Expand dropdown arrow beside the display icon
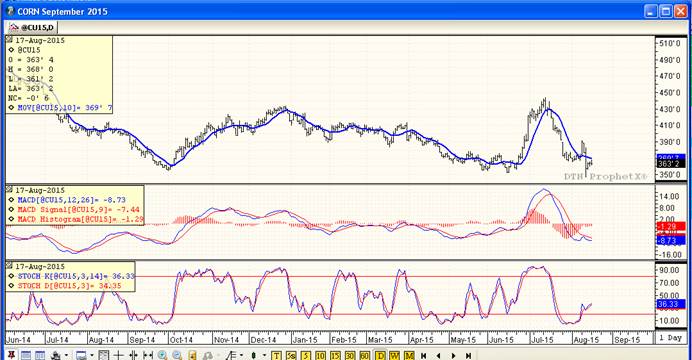Screen dimensions: 692x360 click(x=92, y=356)
